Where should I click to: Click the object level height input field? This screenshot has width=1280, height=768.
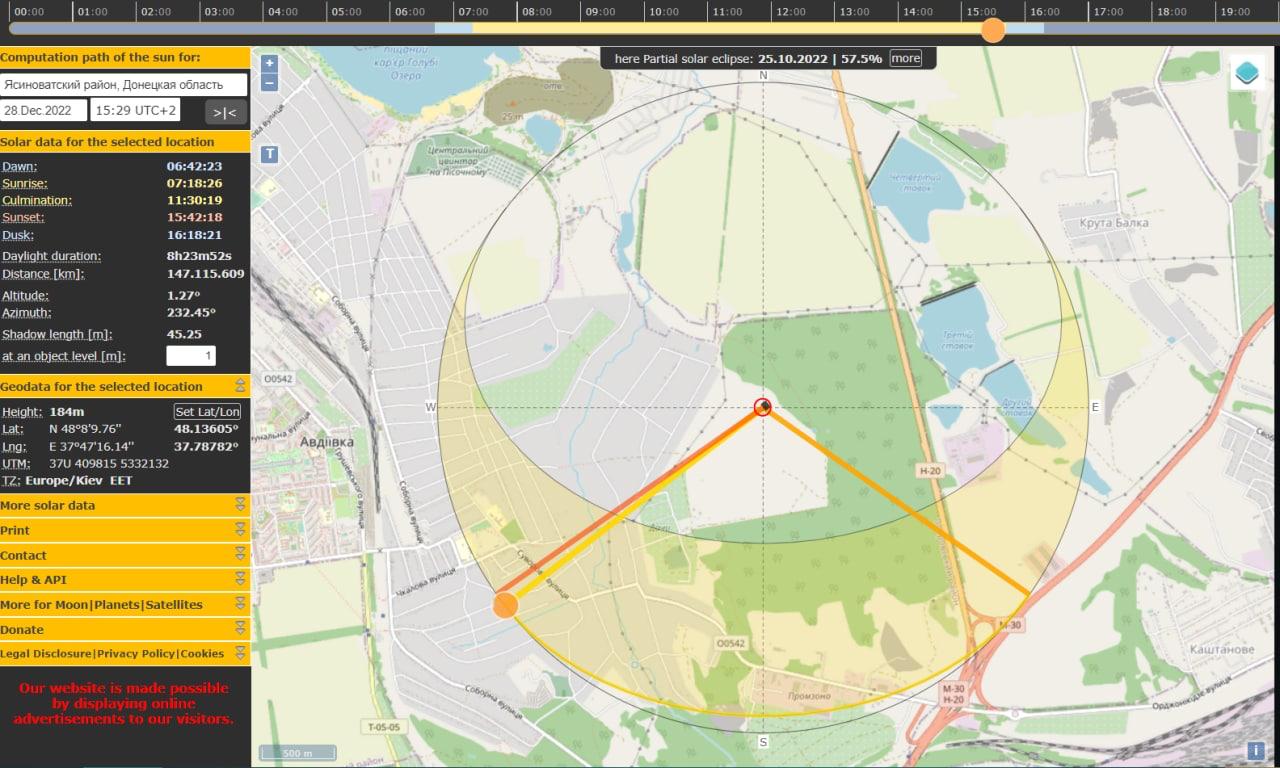[190, 356]
